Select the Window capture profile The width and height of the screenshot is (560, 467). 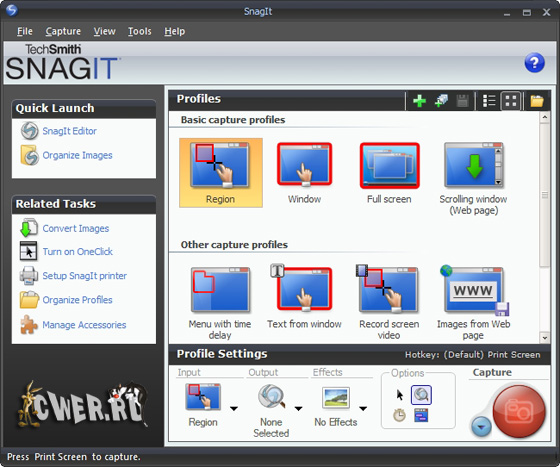point(305,173)
